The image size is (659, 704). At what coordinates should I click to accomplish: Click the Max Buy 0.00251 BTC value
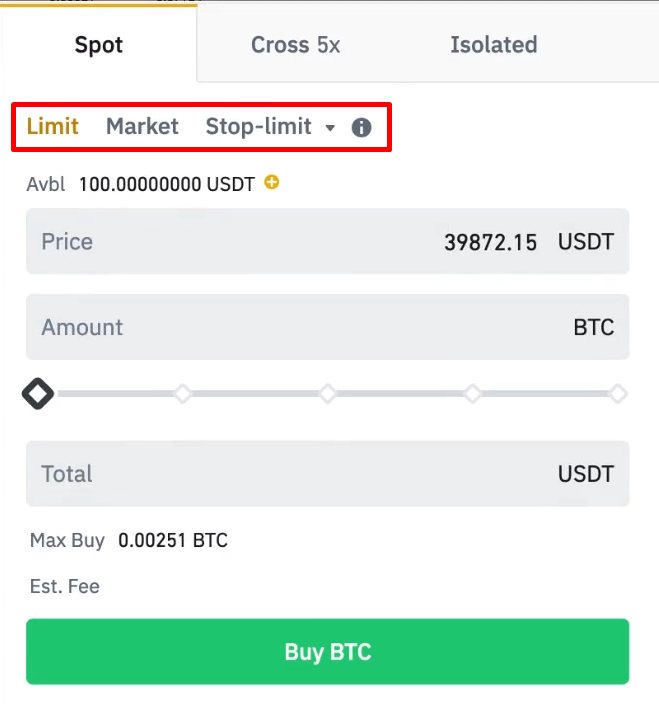[173, 541]
